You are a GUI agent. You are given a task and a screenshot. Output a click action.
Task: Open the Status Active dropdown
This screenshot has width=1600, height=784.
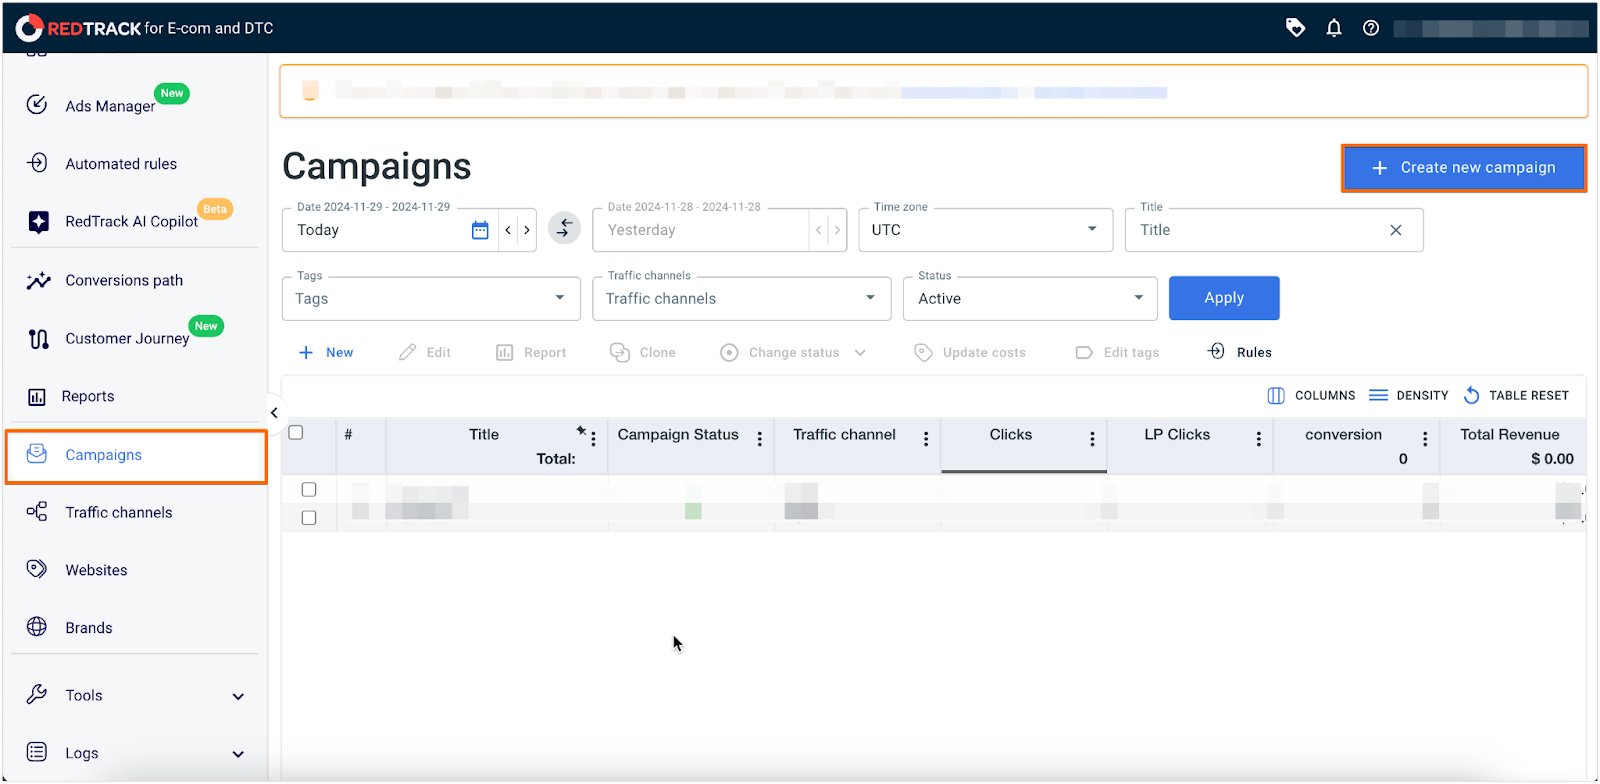tap(1029, 299)
